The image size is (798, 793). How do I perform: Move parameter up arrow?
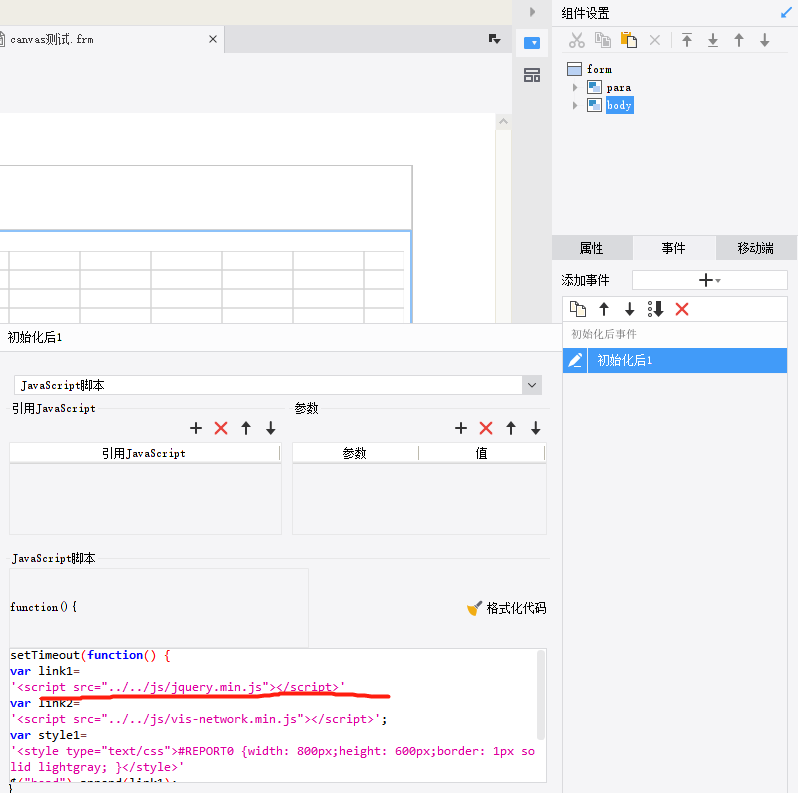click(511, 428)
